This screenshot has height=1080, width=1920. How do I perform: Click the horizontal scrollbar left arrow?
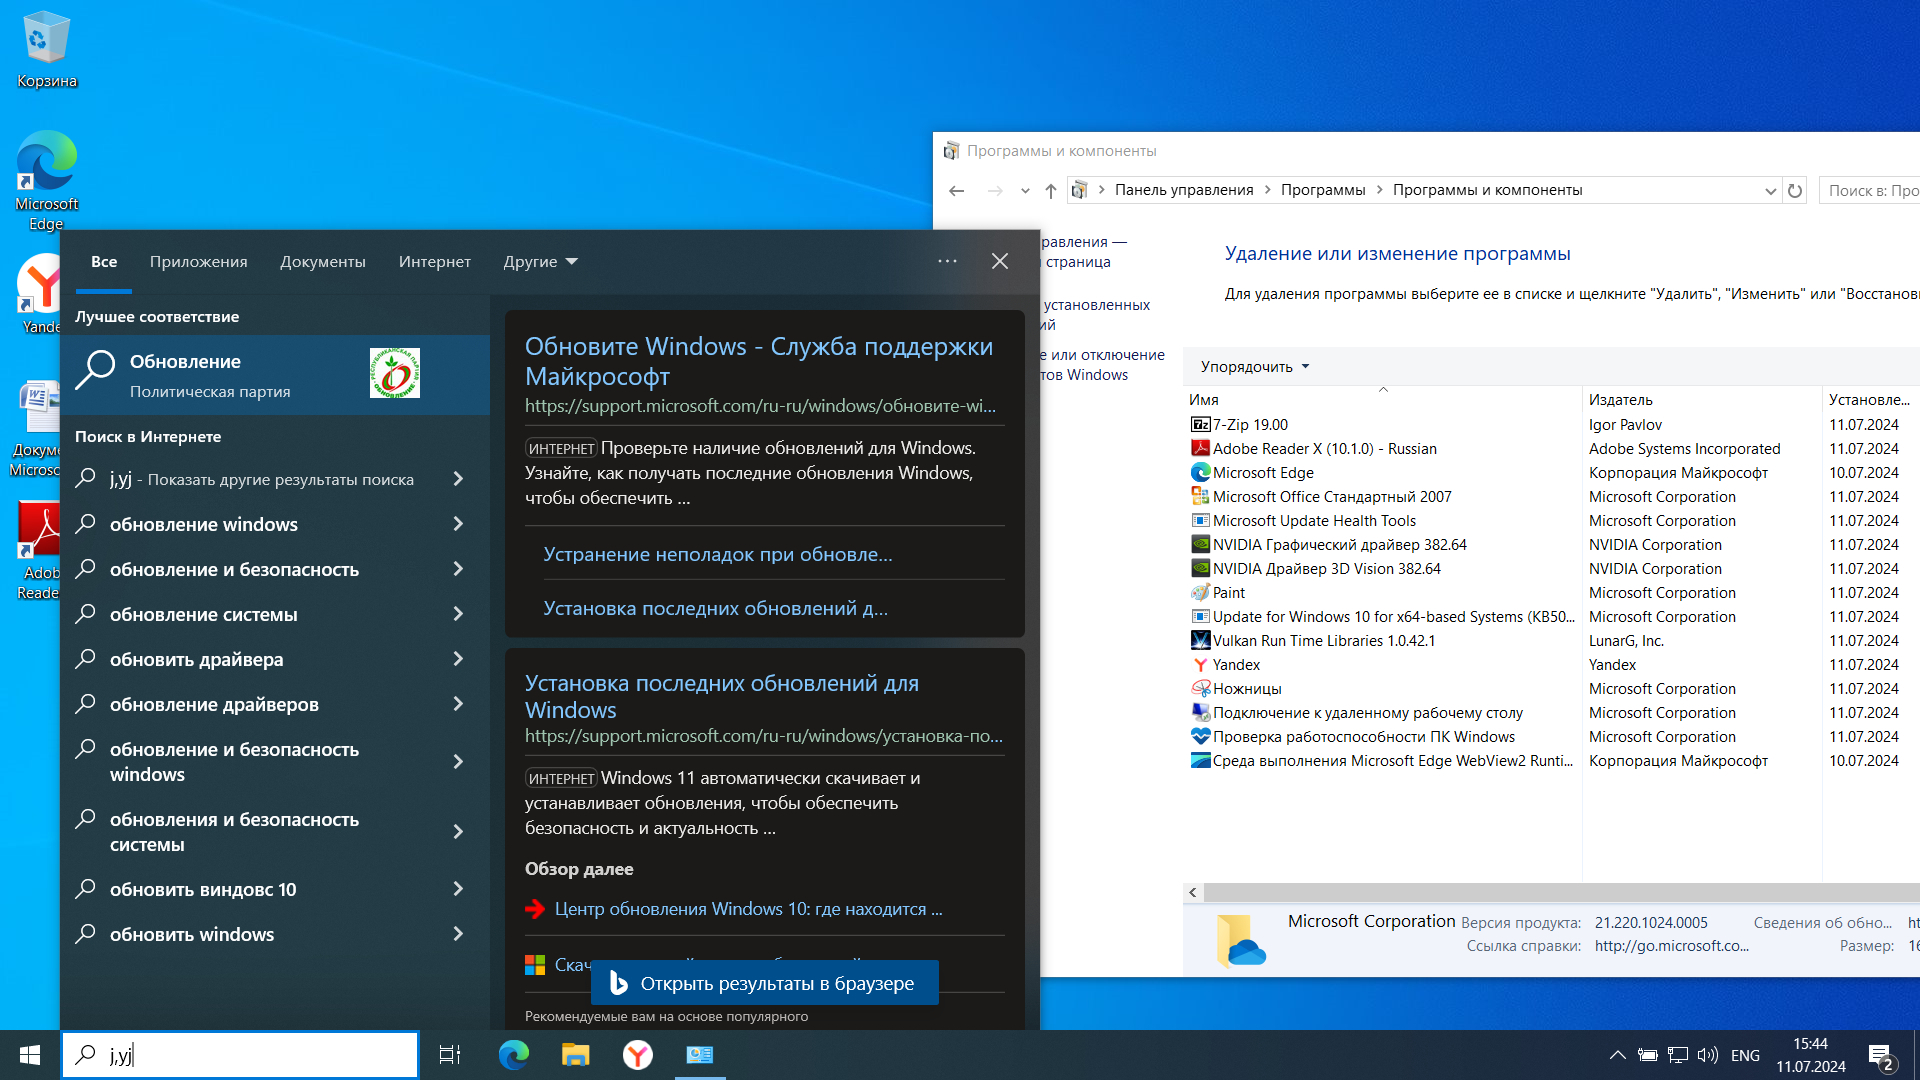pyautogui.click(x=1193, y=892)
